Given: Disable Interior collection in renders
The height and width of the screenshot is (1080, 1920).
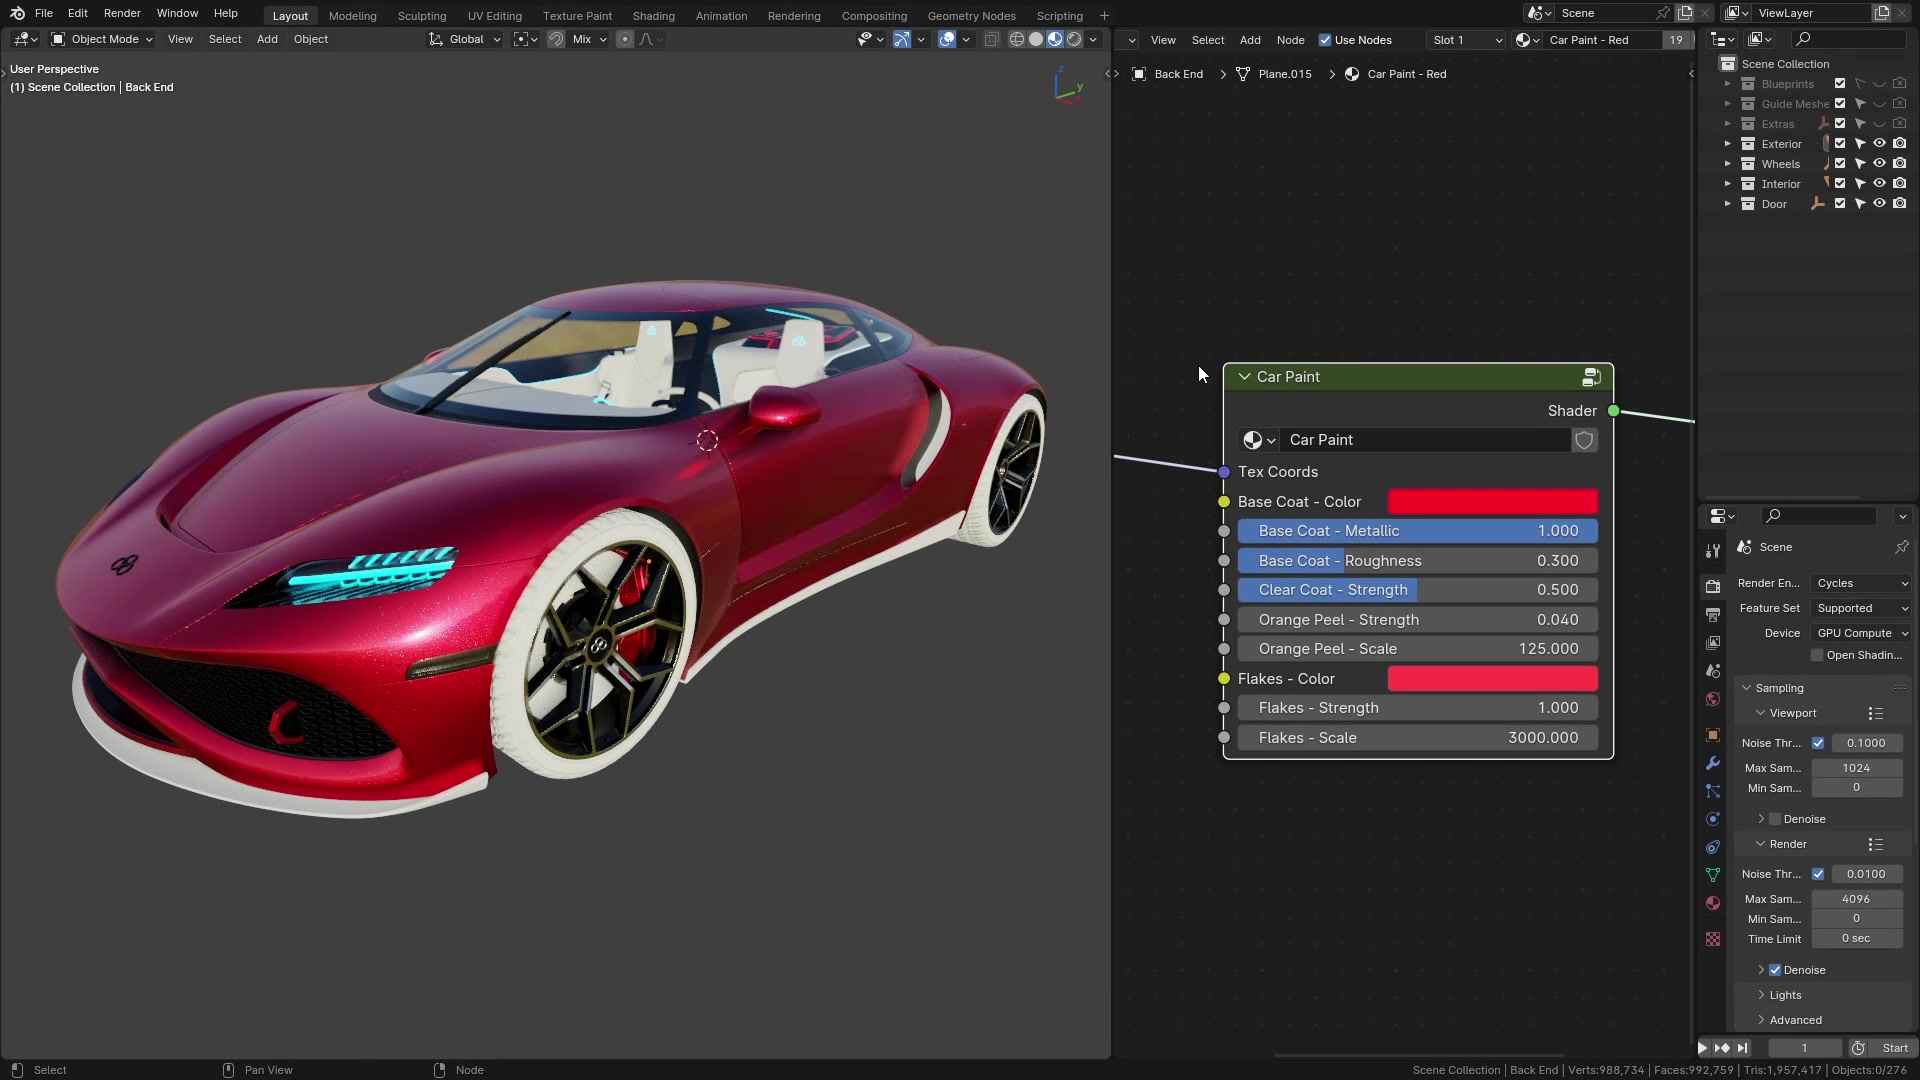Looking at the screenshot, I should 1899,184.
